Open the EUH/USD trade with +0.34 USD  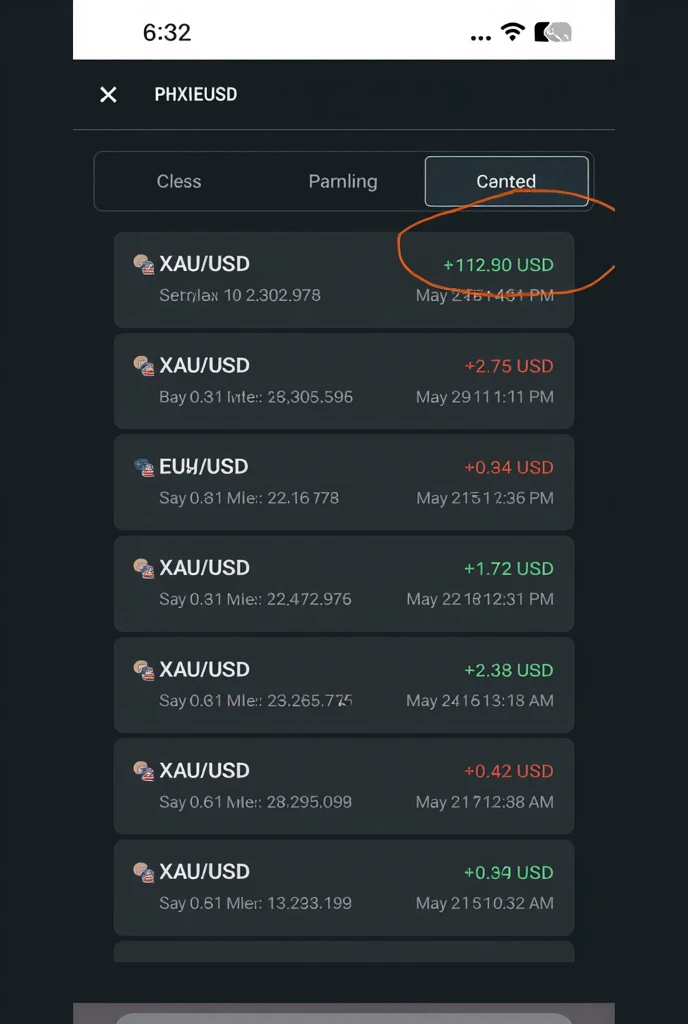pos(344,482)
